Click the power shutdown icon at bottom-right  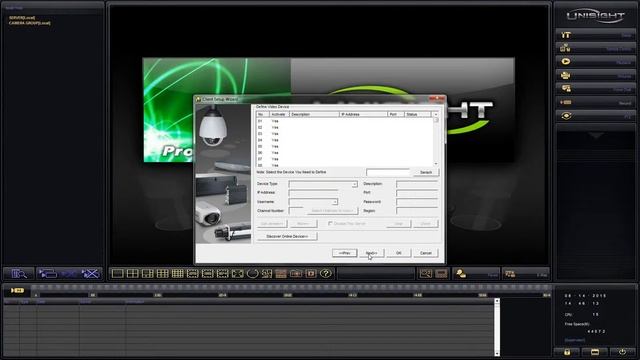click(622, 352)
